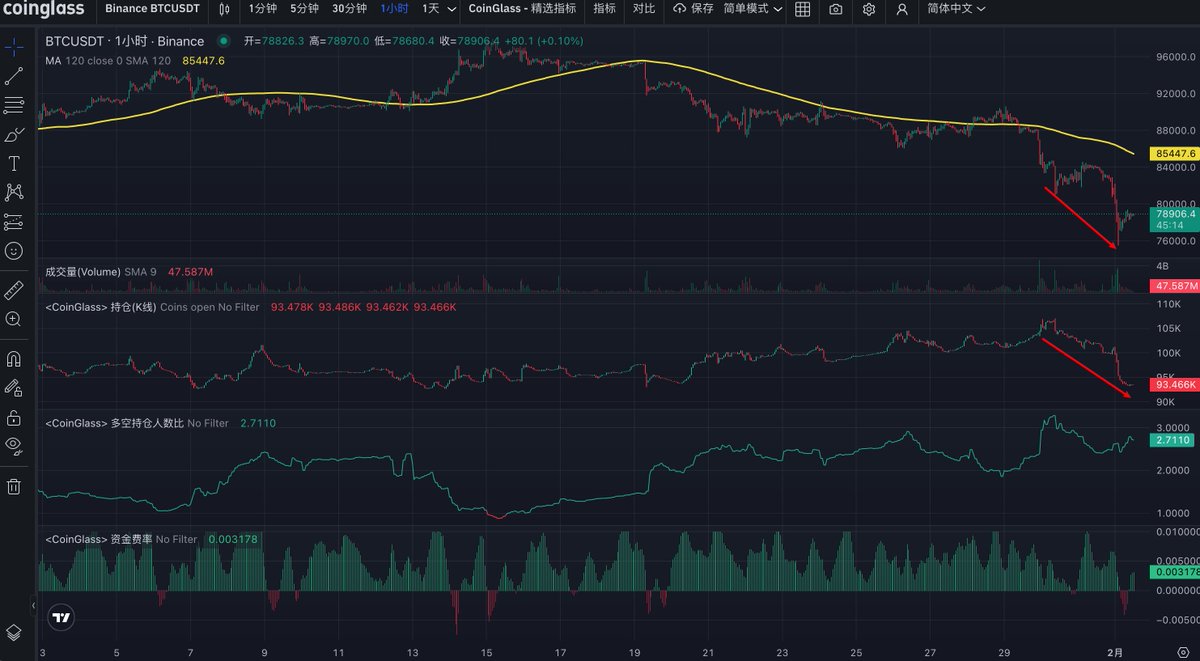Delete drawings with the trash icon
This screenshot has height=661, width=1200.
(x=14, y=486)
